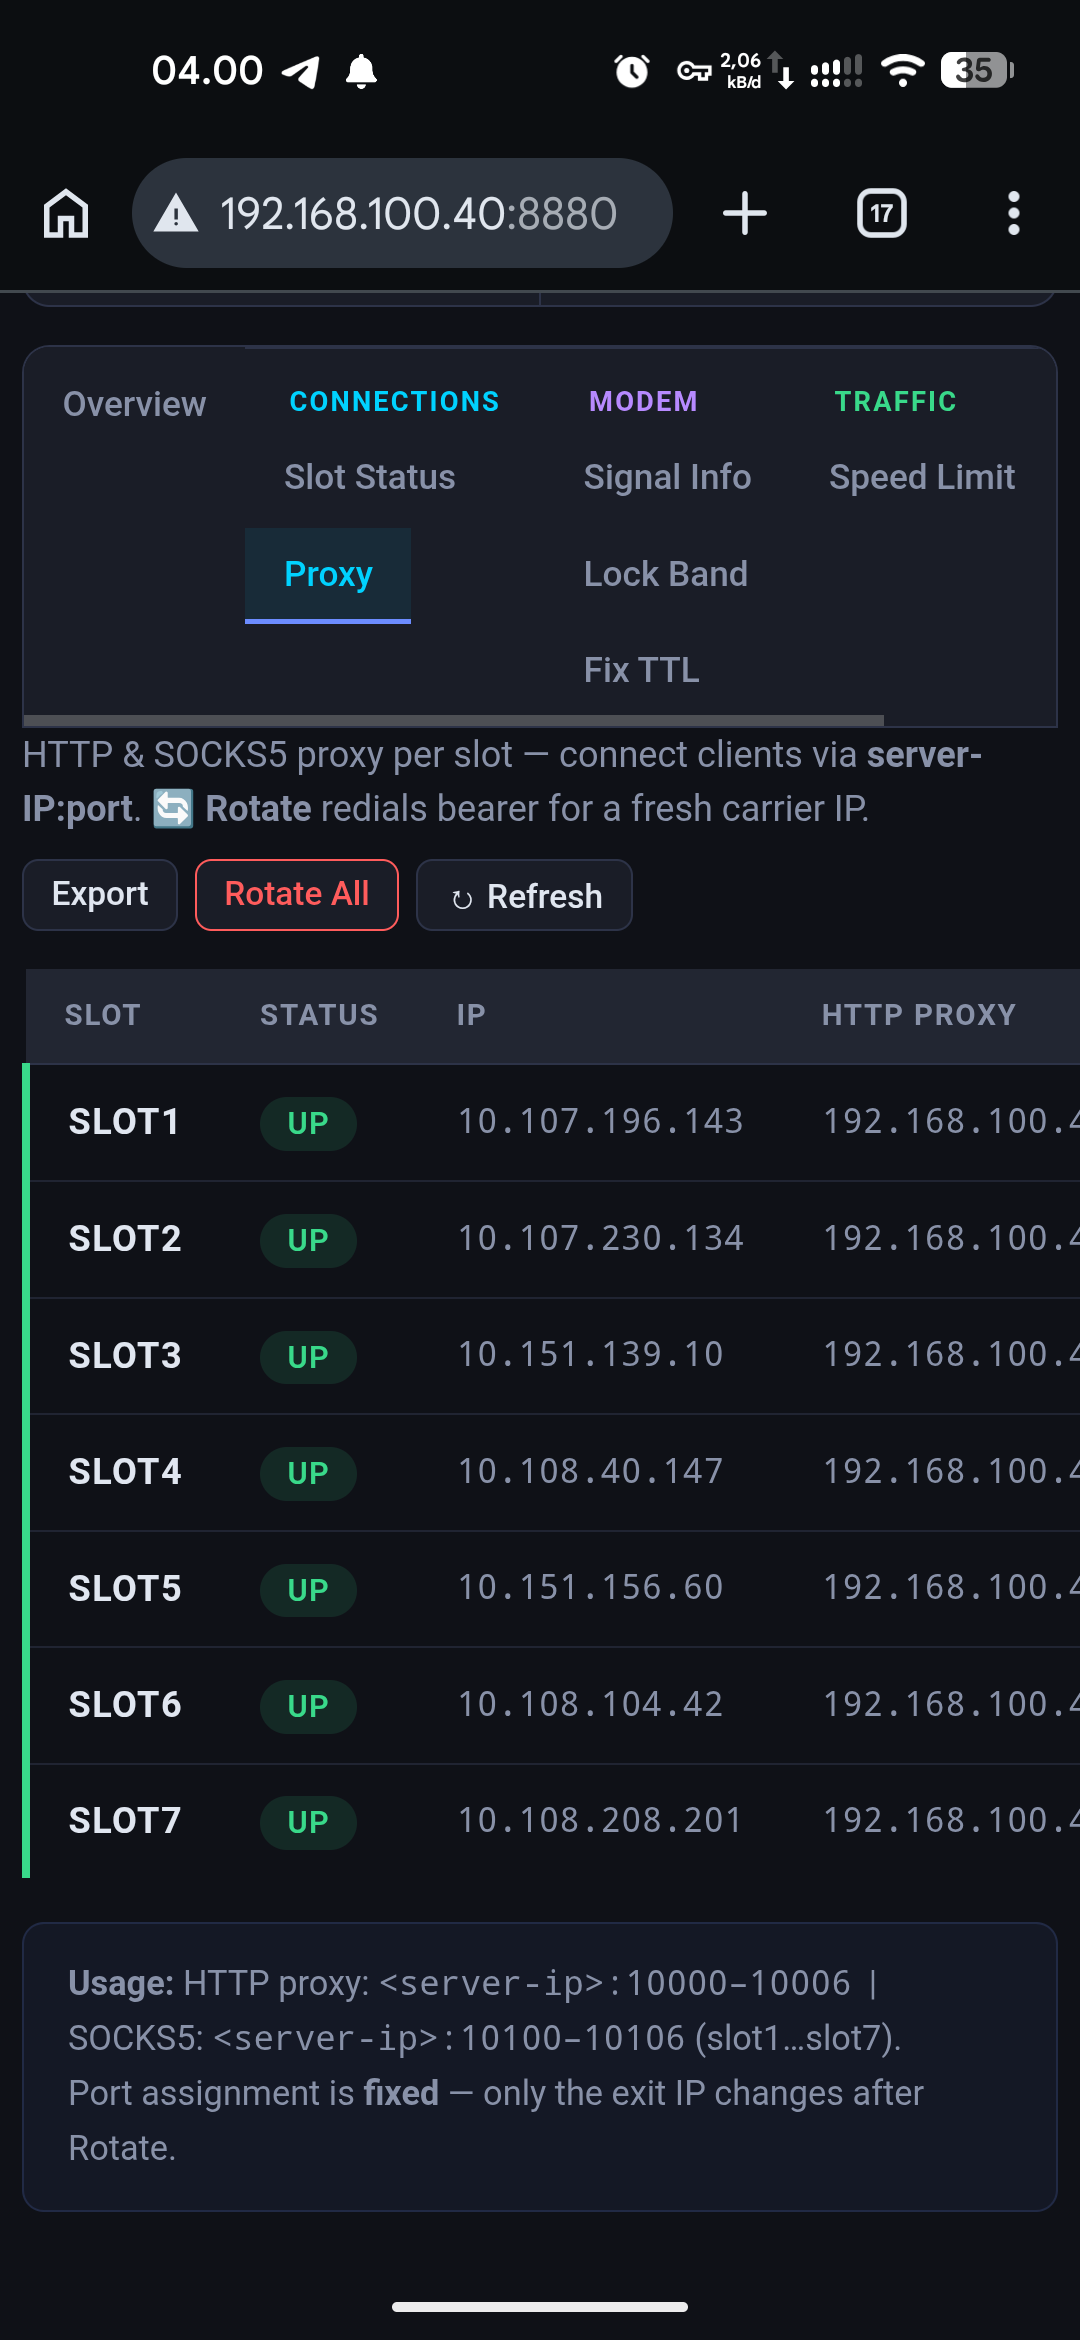Click the Refresh button
1080x2340 pixels.
click(524, 895)
